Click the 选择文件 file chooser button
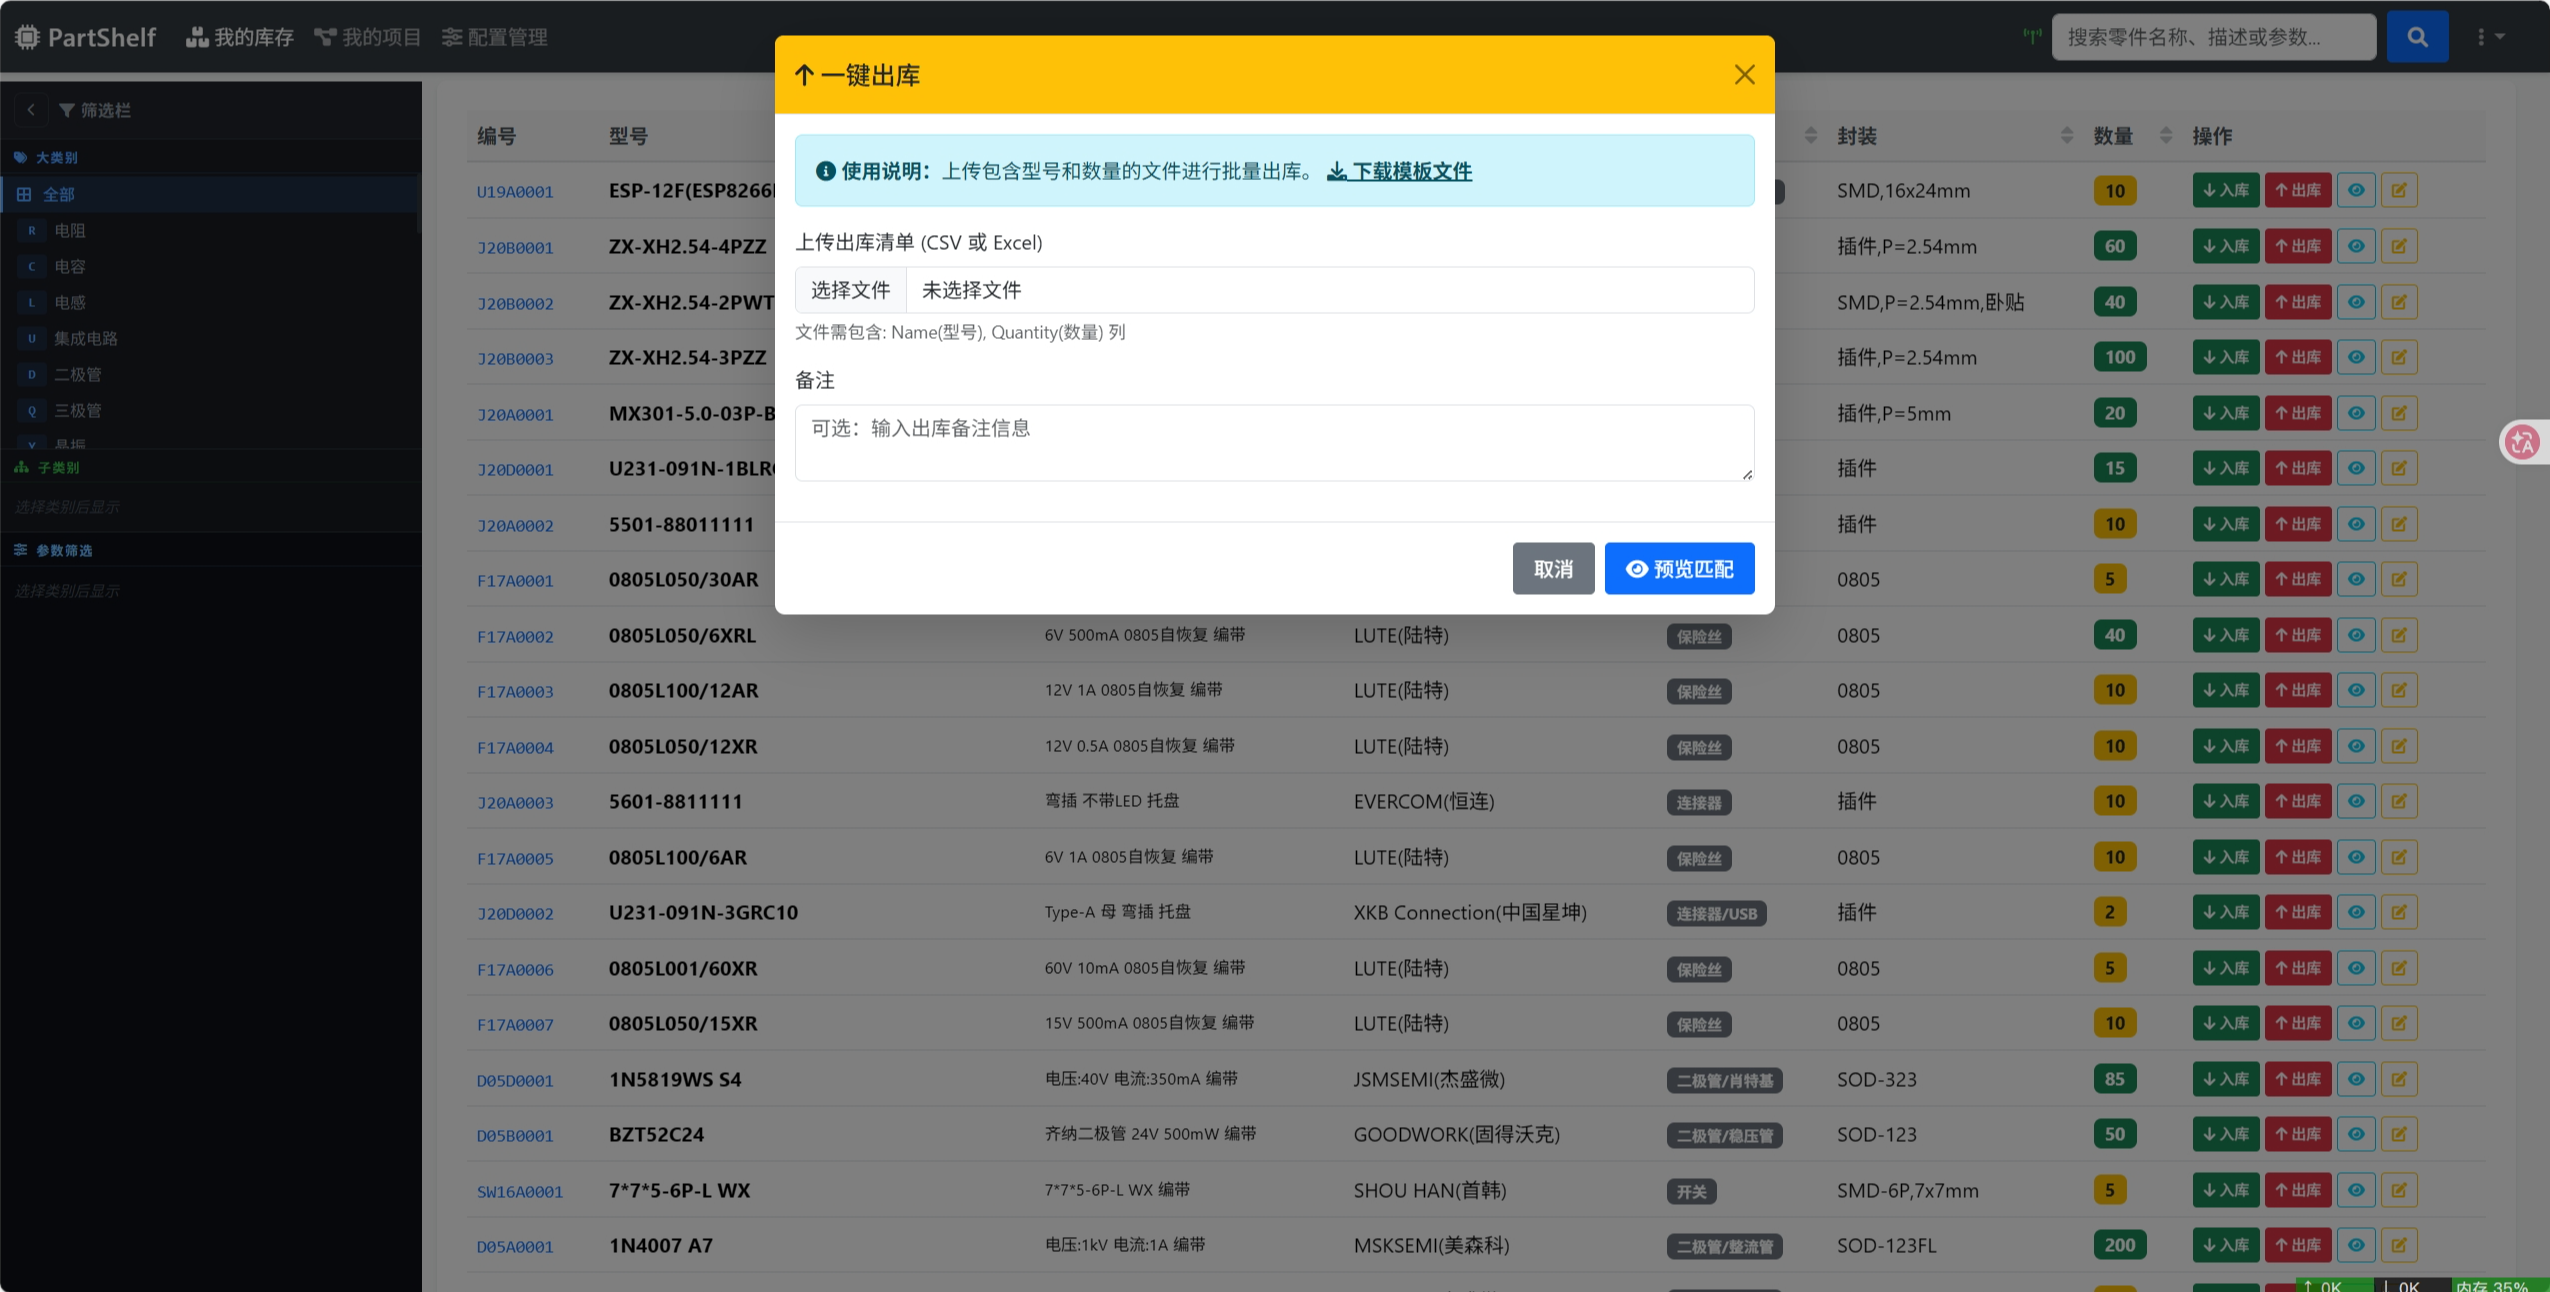Screen dimensions: 2550x1292 tap(851, 290)
